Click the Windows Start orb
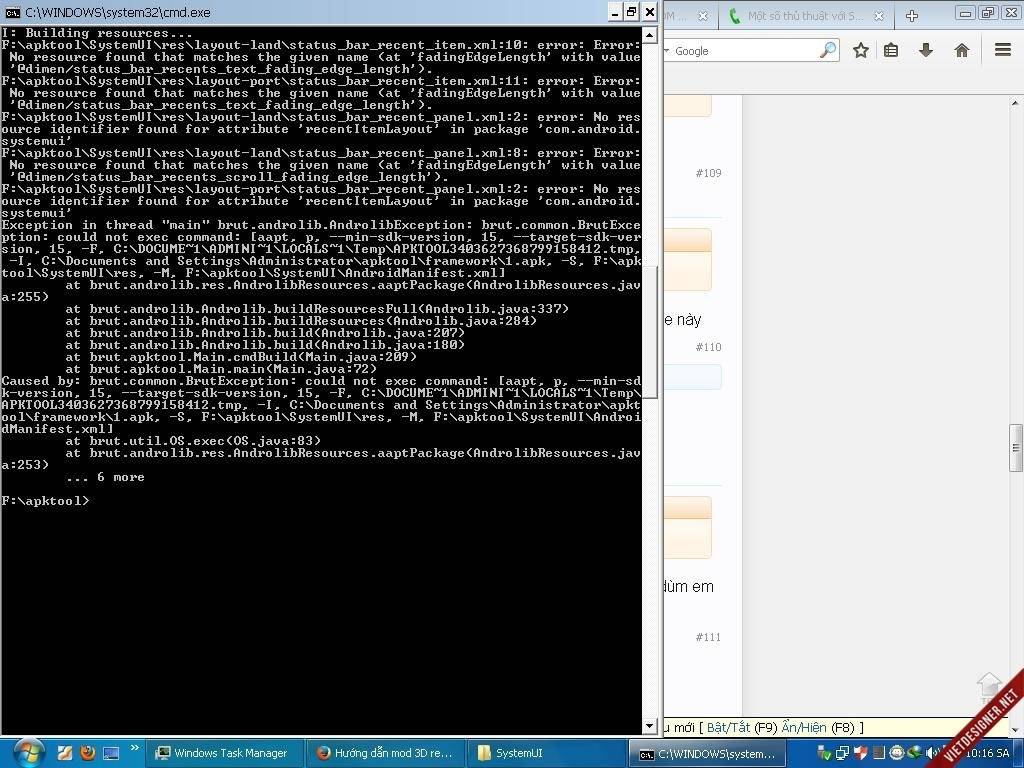Viewport: 1024px width, 768px height. pos(27,752)
